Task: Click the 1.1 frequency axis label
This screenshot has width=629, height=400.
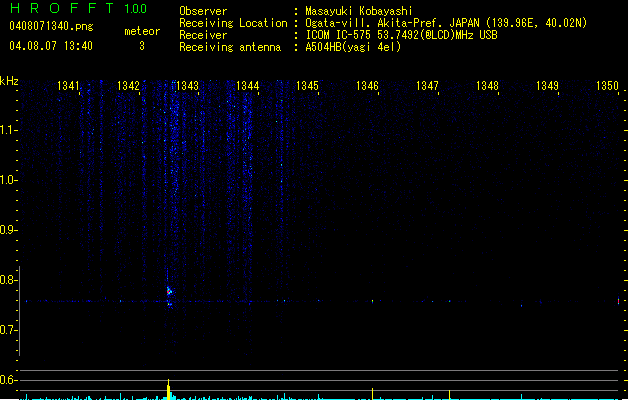Action: (x=8, y=130)
